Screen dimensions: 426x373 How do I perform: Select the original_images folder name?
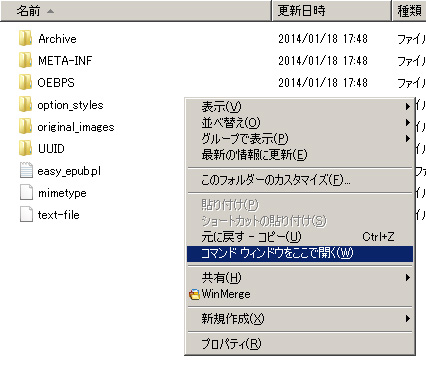[x=76, y=127]
